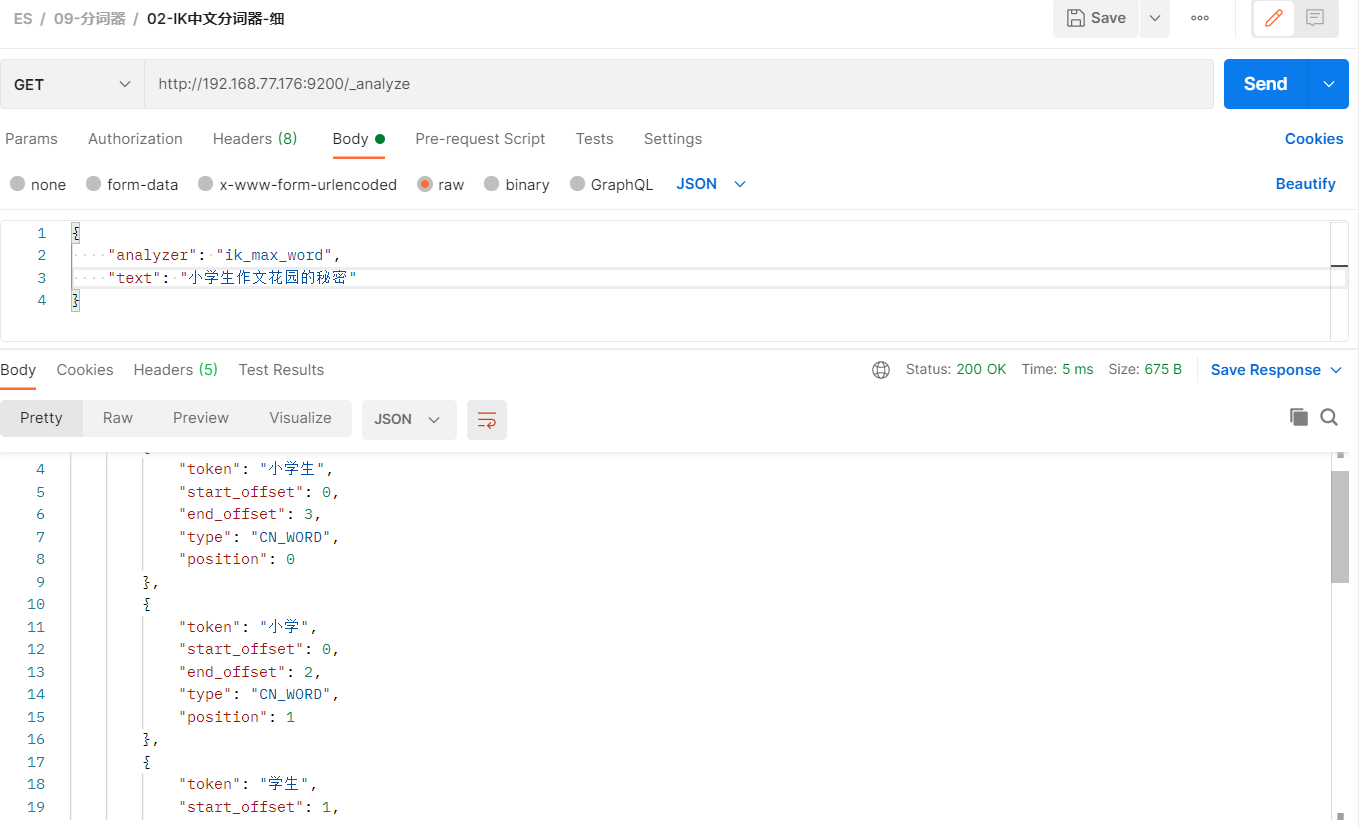Select the Visualize view mode
The image size is (1364, 829).
(300, 418)
